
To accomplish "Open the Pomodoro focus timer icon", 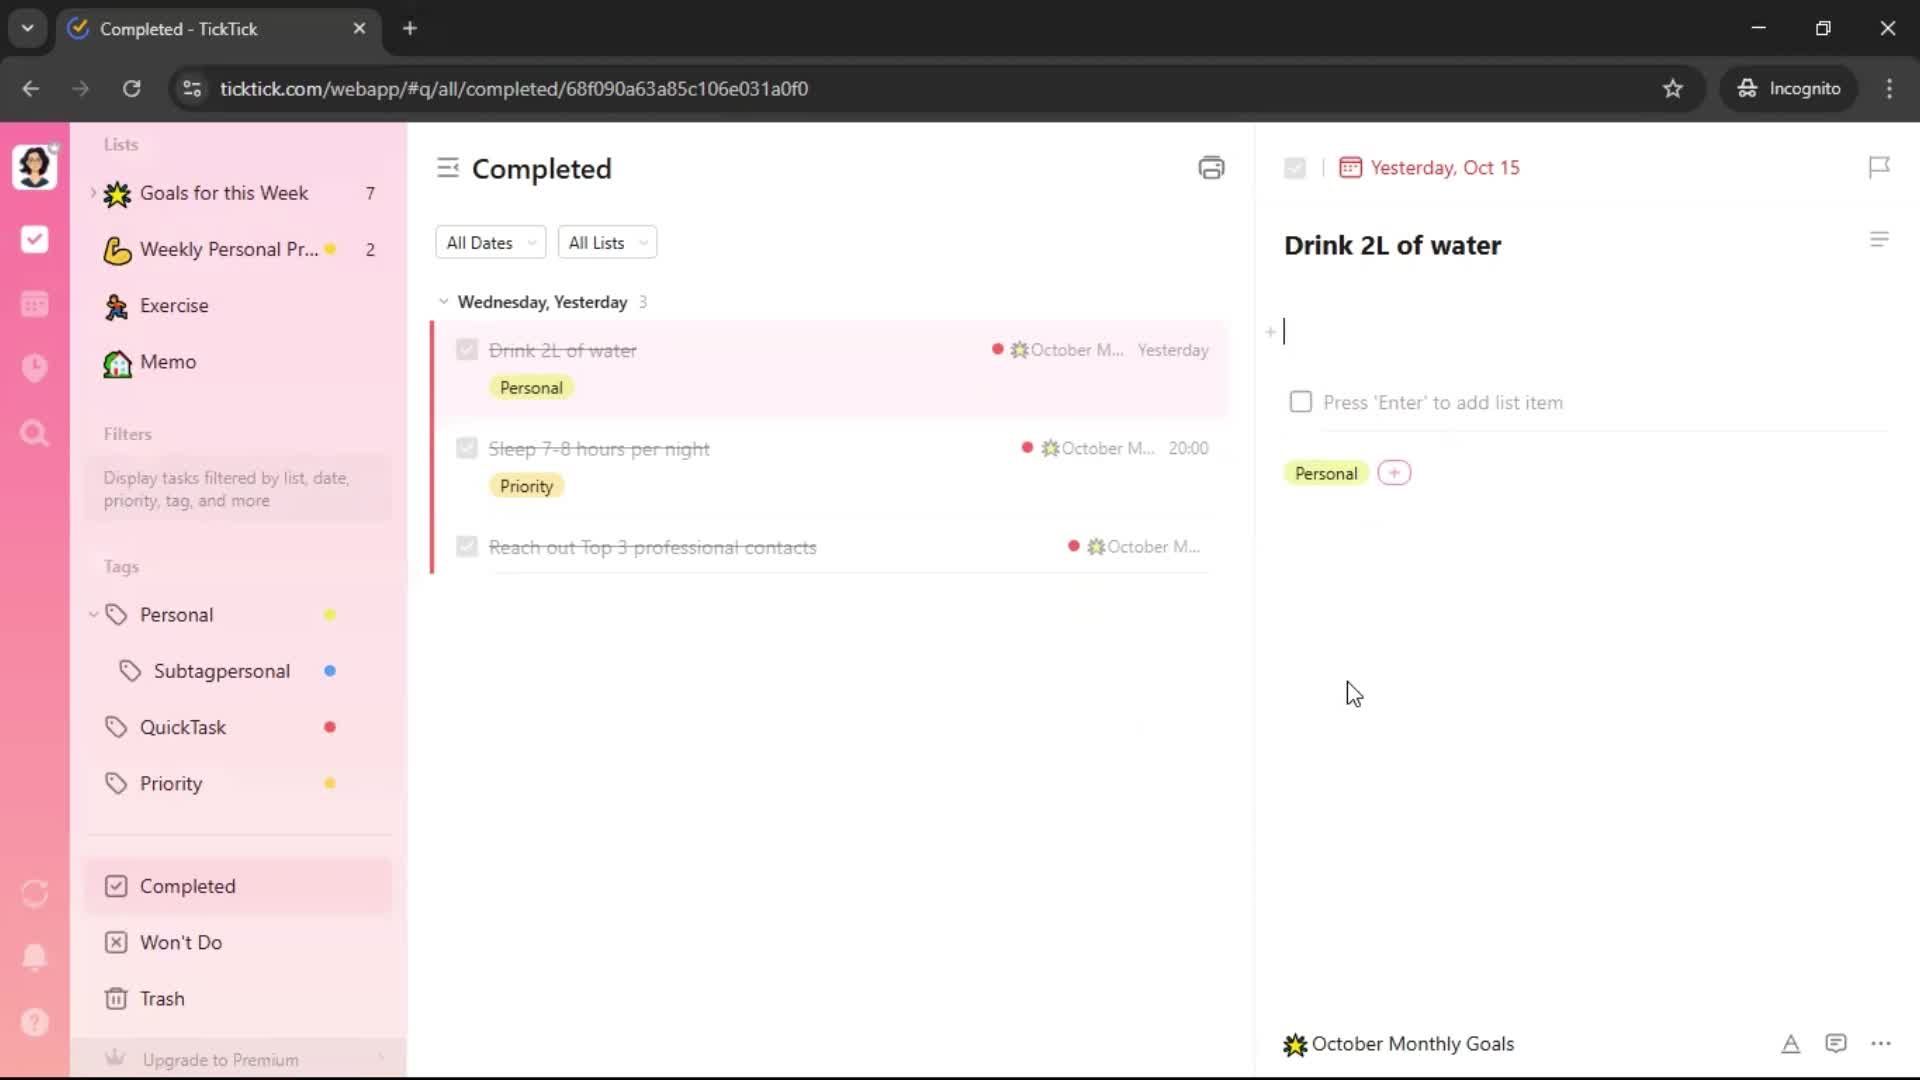I will [x=34, y=368].
